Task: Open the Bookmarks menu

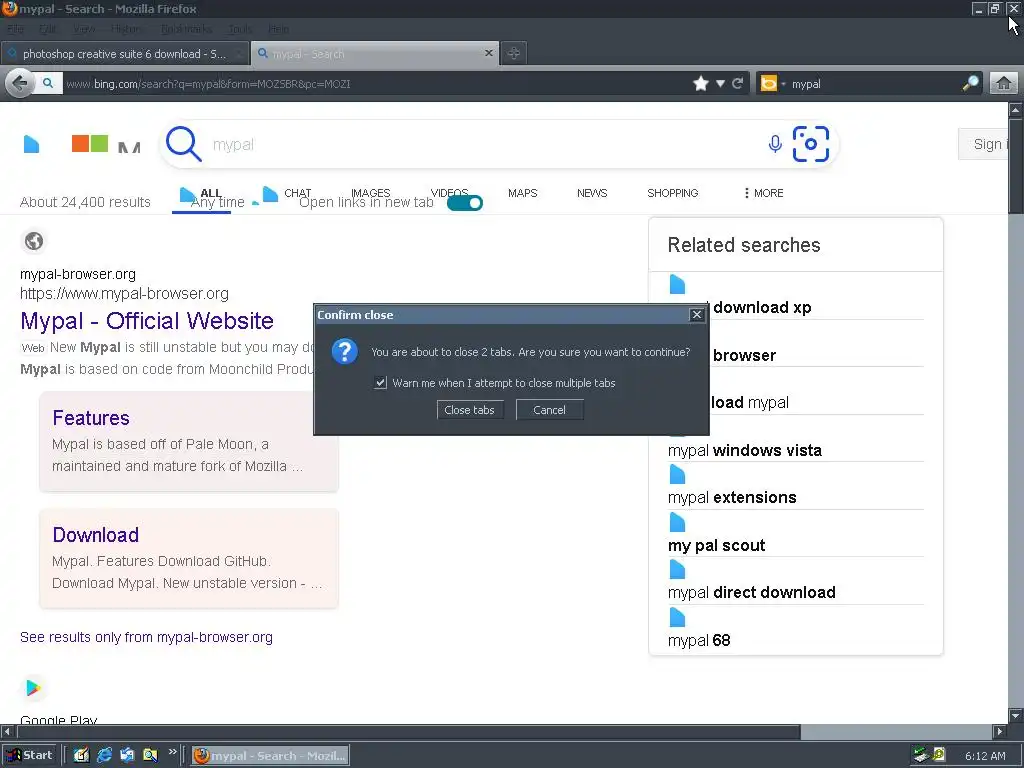Action: click(x=186, y=29)
